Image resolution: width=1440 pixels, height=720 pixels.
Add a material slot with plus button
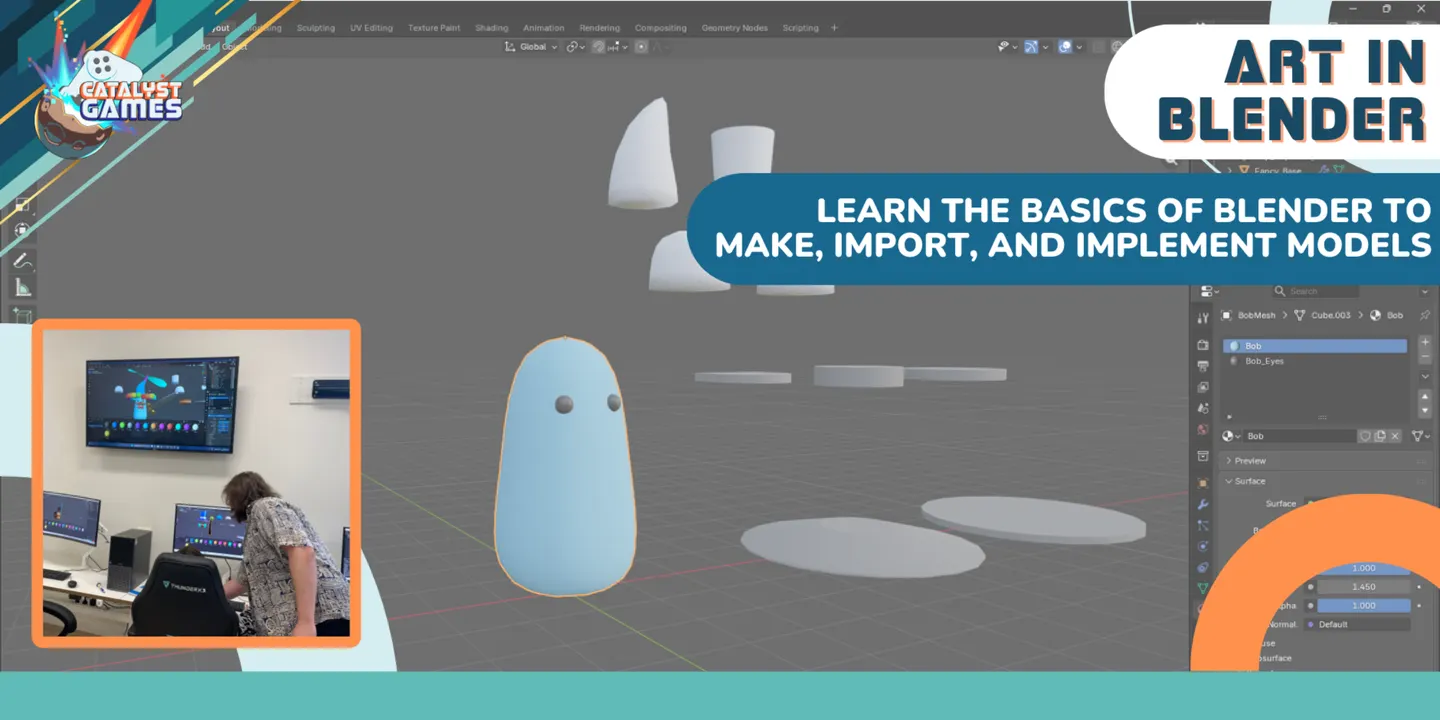click(x=1425, y=342)
